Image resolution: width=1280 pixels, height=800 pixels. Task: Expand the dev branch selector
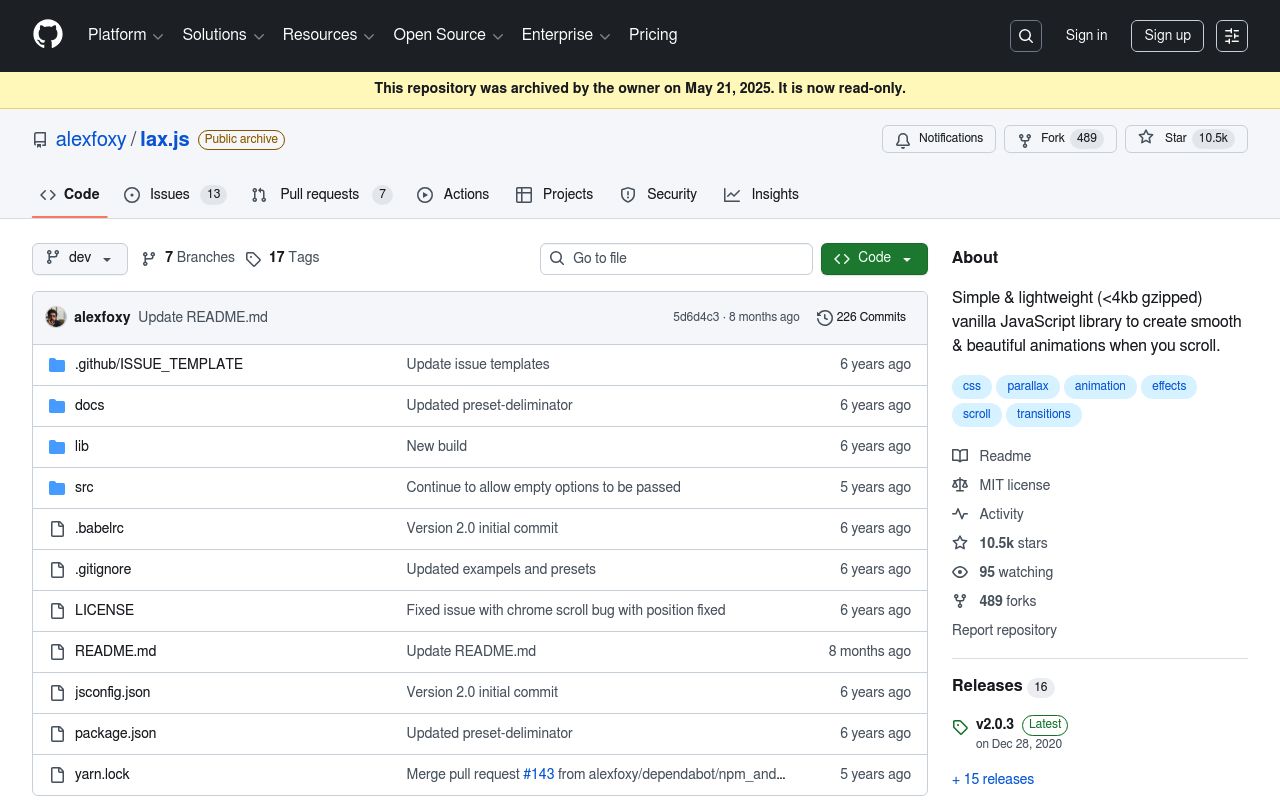(80, 258)
